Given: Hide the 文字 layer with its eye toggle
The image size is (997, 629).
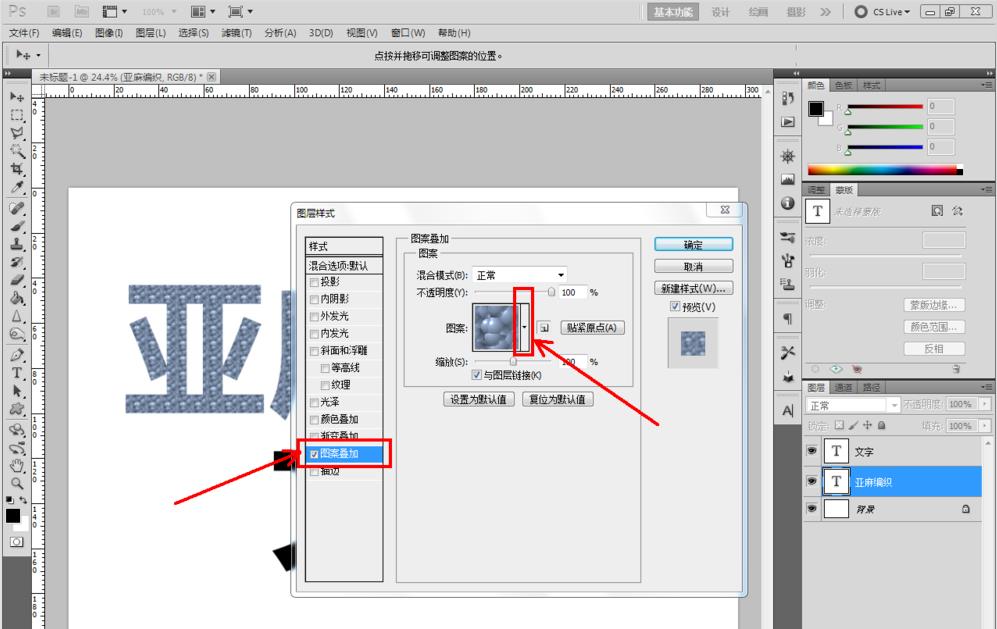Looking at the screenshot, I should click(812, 451).
